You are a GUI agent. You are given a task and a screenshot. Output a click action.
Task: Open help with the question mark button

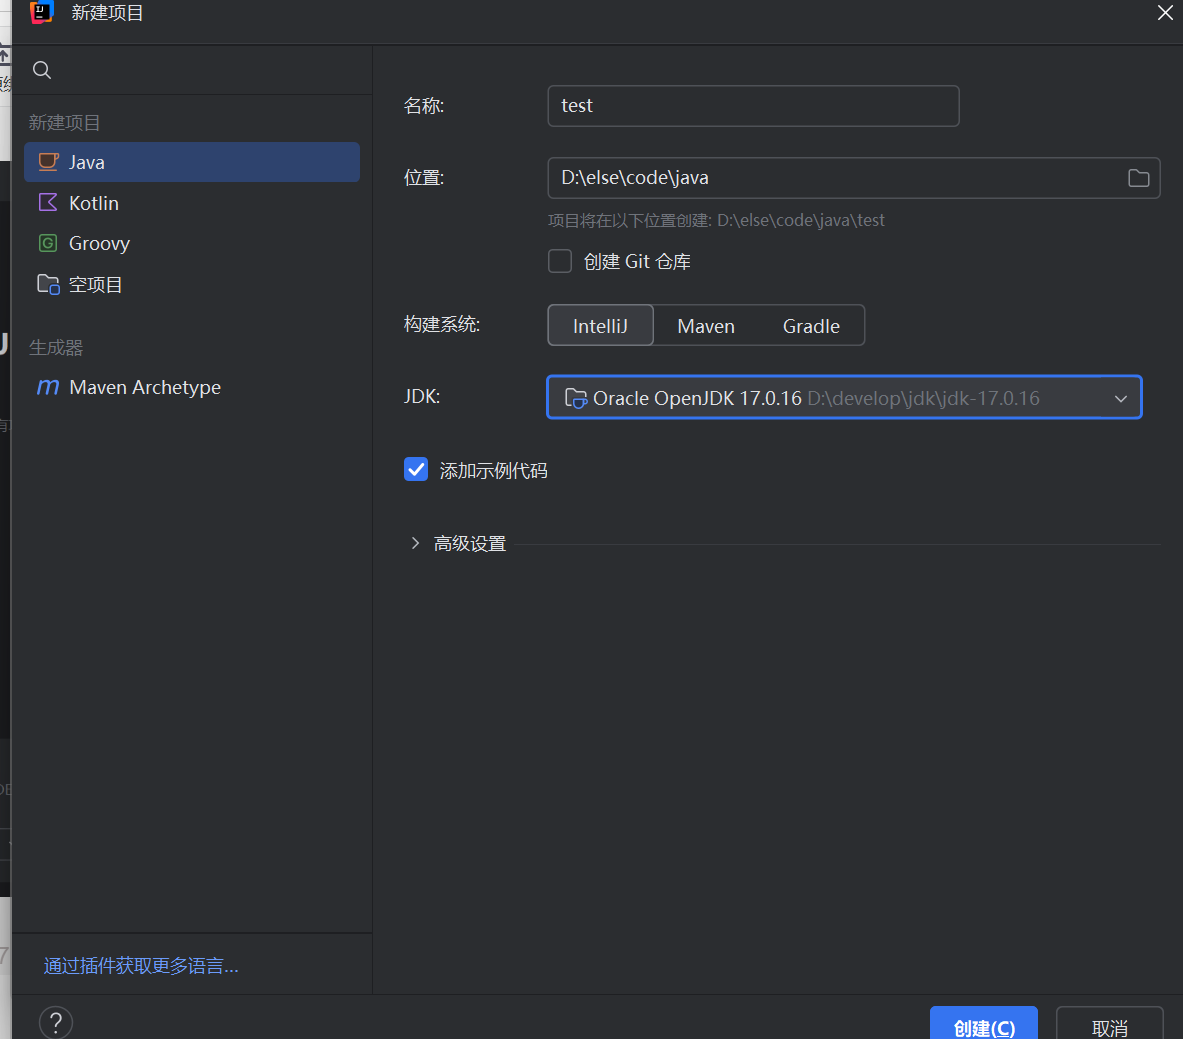[56, 1023]
